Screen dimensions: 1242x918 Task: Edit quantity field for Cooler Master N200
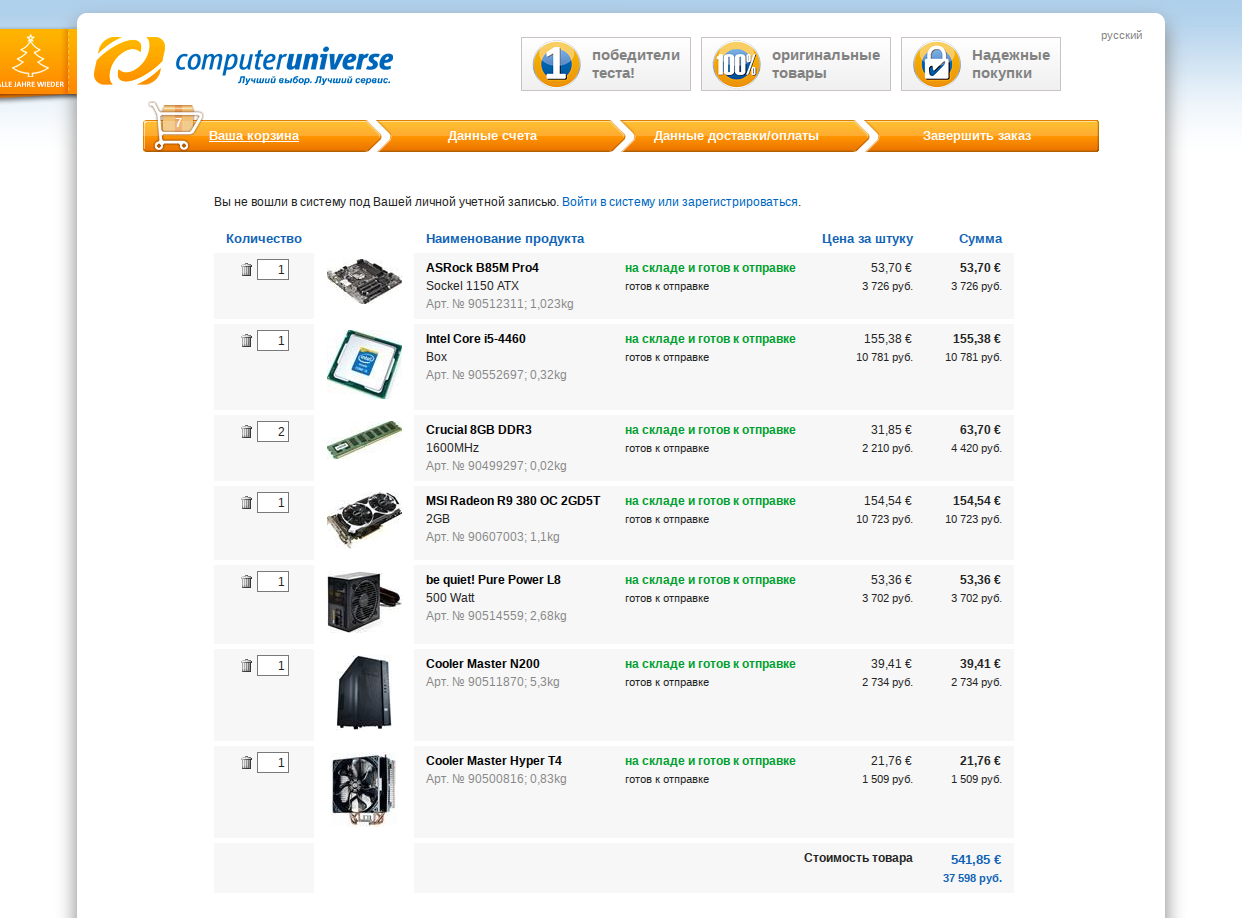(x=273, y=666)
